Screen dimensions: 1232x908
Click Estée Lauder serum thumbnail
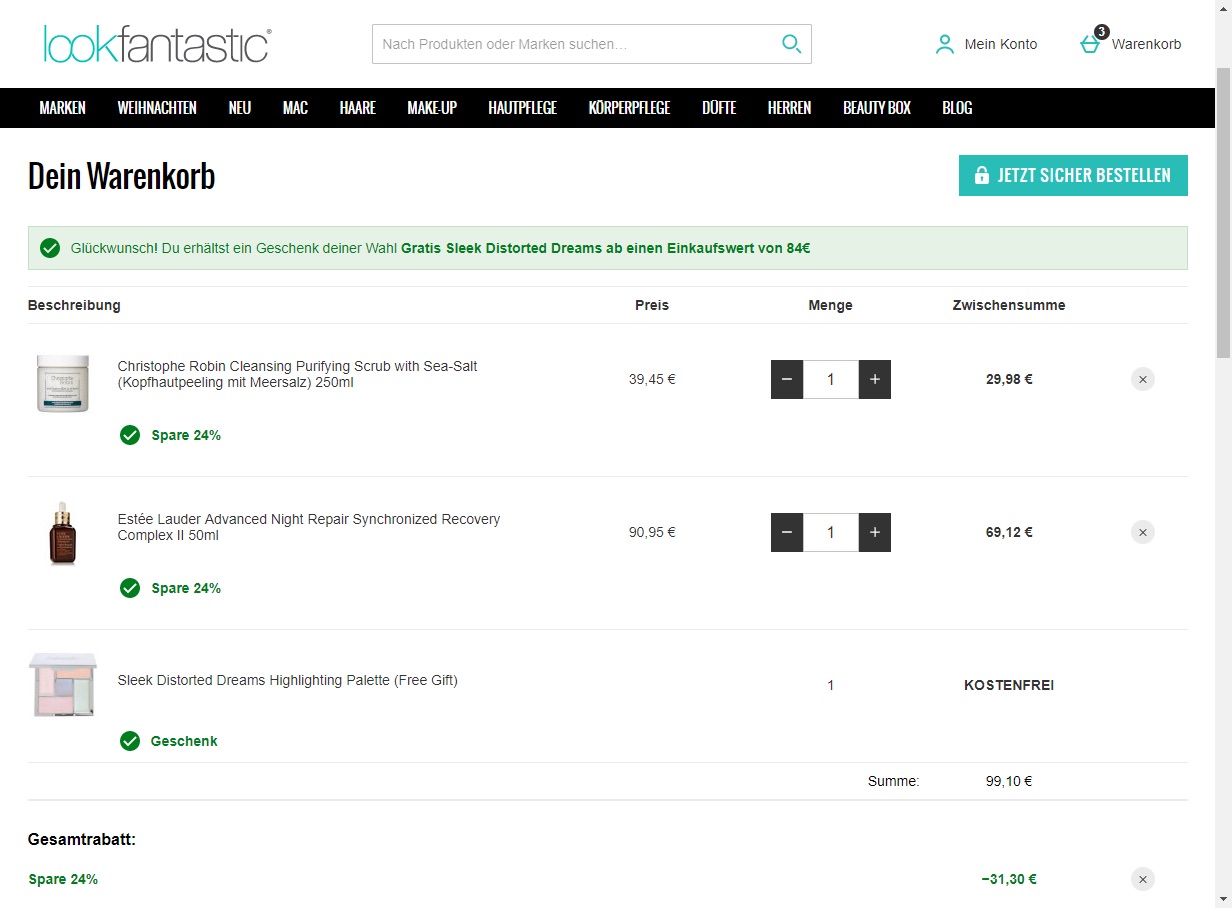(62, 532)
